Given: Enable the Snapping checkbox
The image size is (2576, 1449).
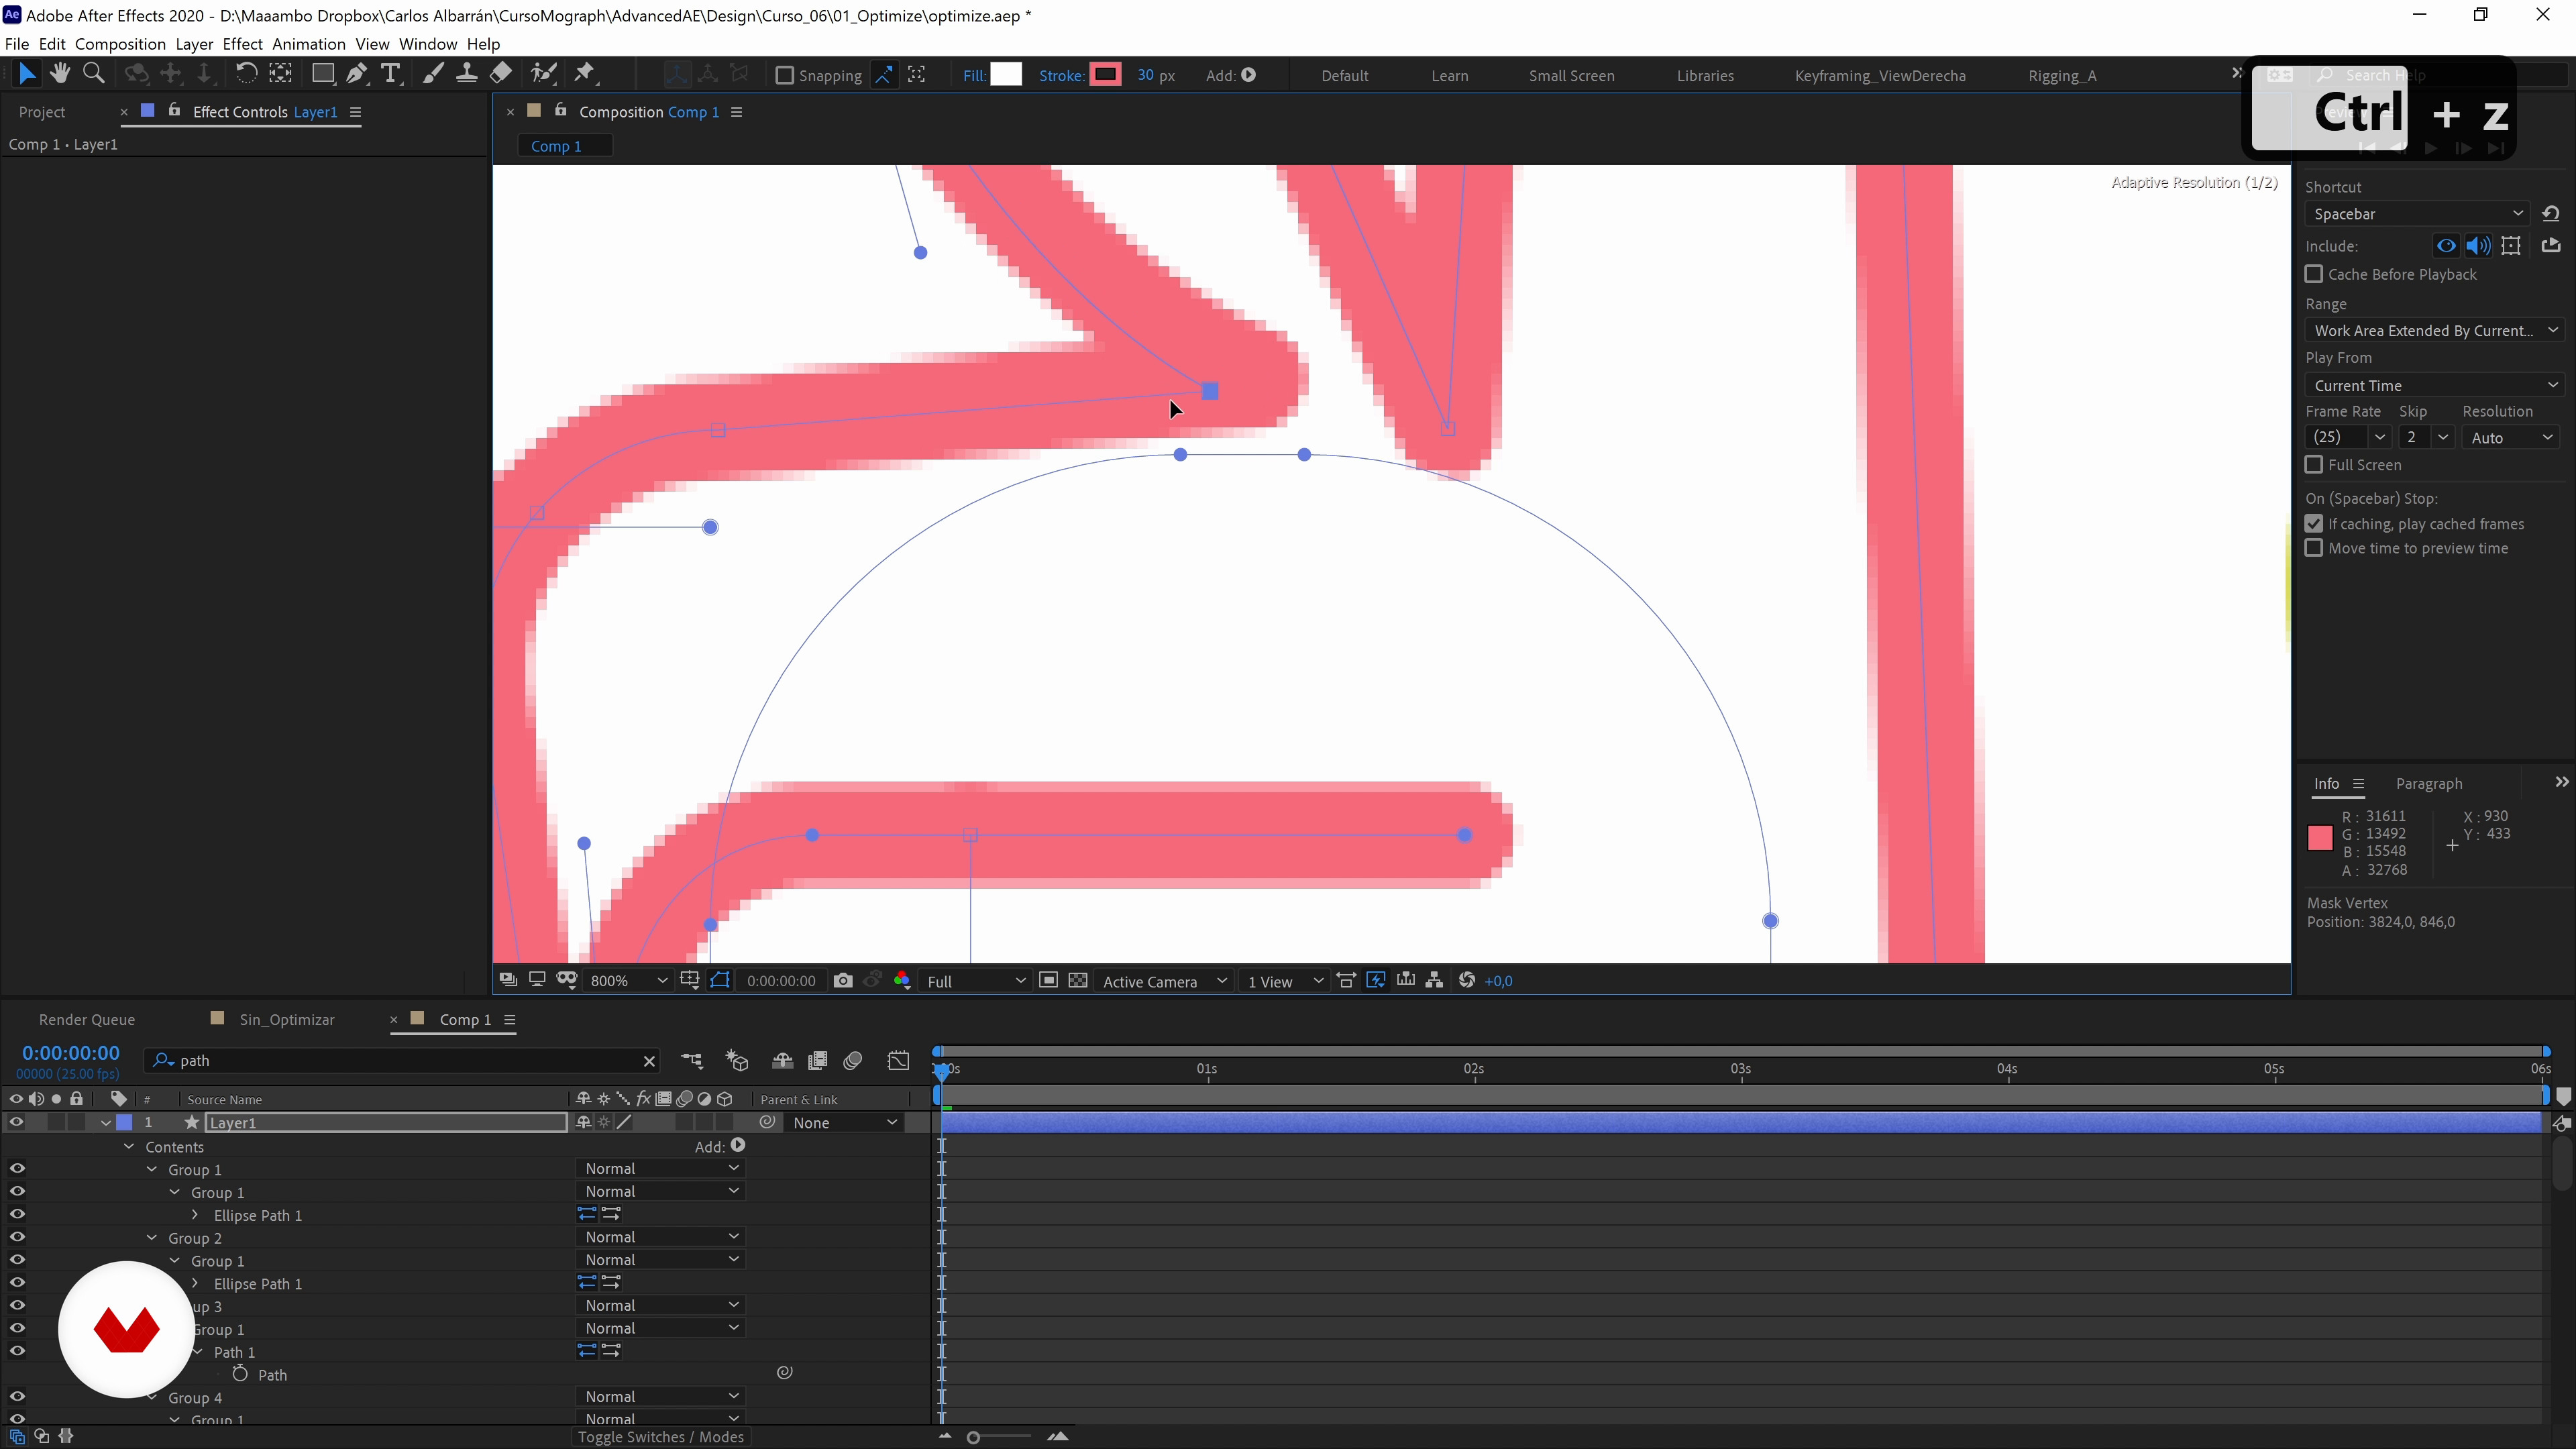Looking at the screenshot, I should tap(785, 75).
